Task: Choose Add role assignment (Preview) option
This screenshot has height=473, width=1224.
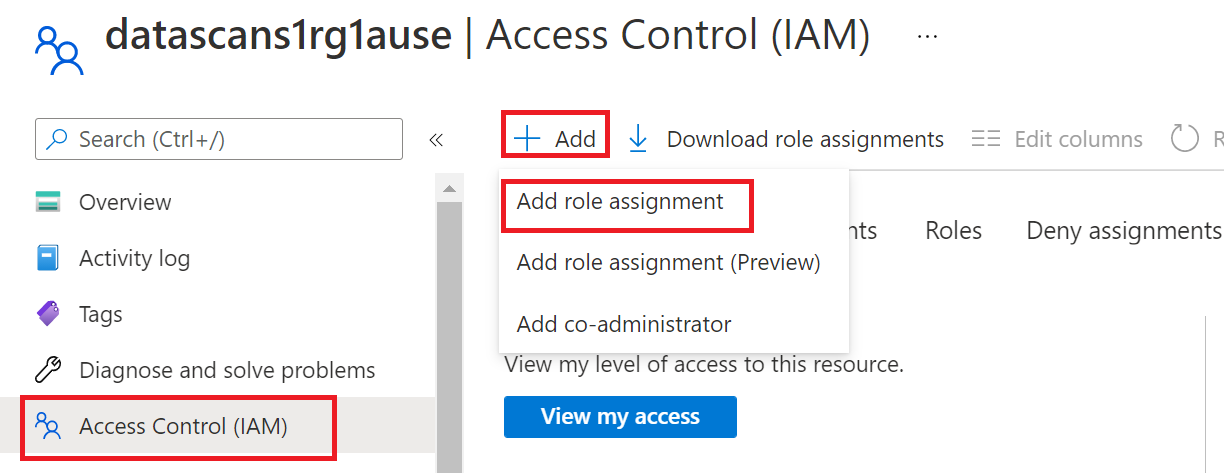Action: [668, 263]
